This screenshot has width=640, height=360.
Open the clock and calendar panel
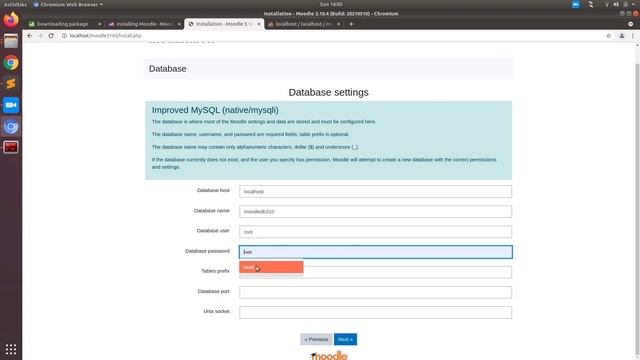(331, 4)
